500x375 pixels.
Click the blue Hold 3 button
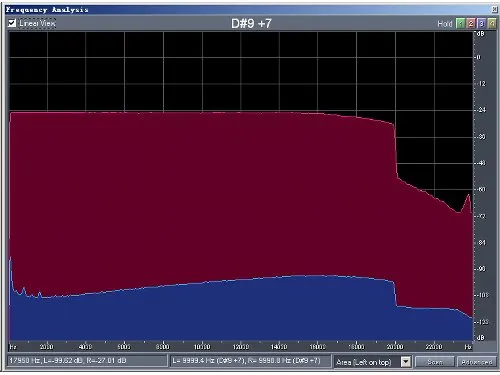pos(481,23)
